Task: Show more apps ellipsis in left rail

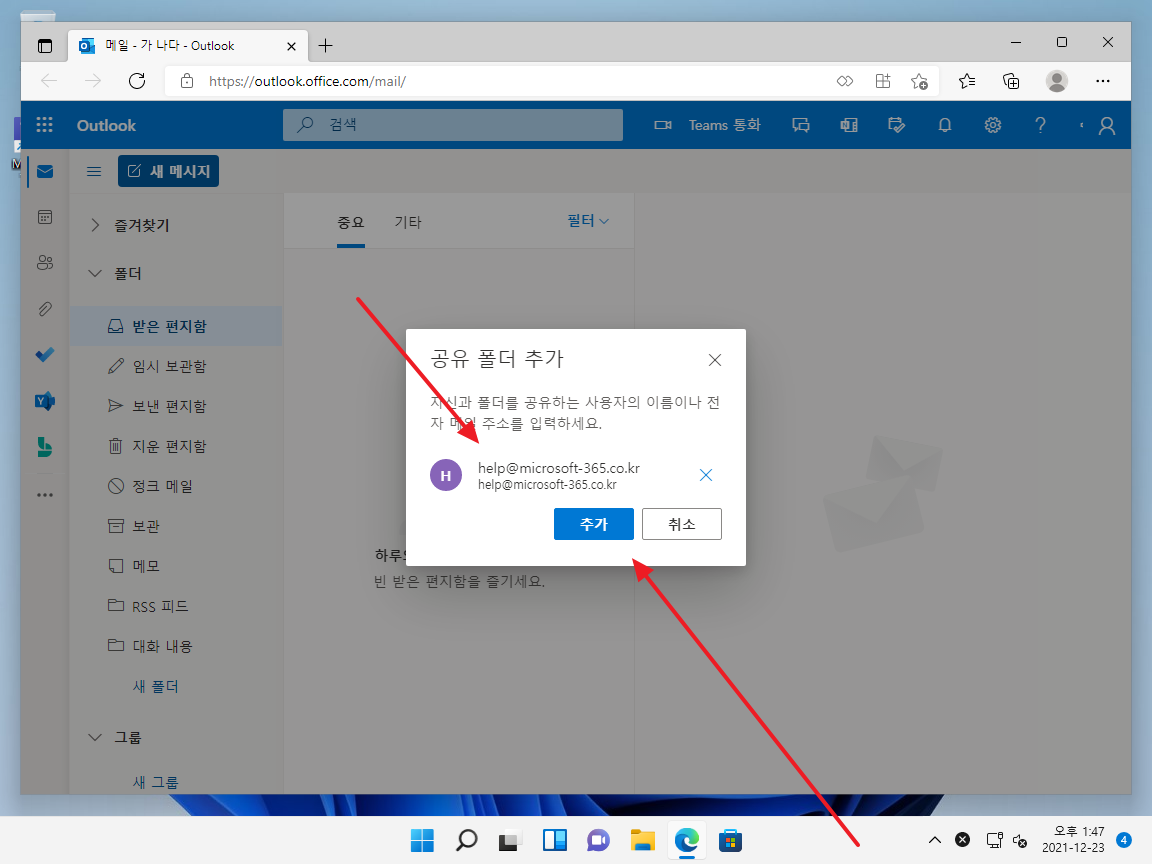Action: pyautogui.click(x=45, y=495)
